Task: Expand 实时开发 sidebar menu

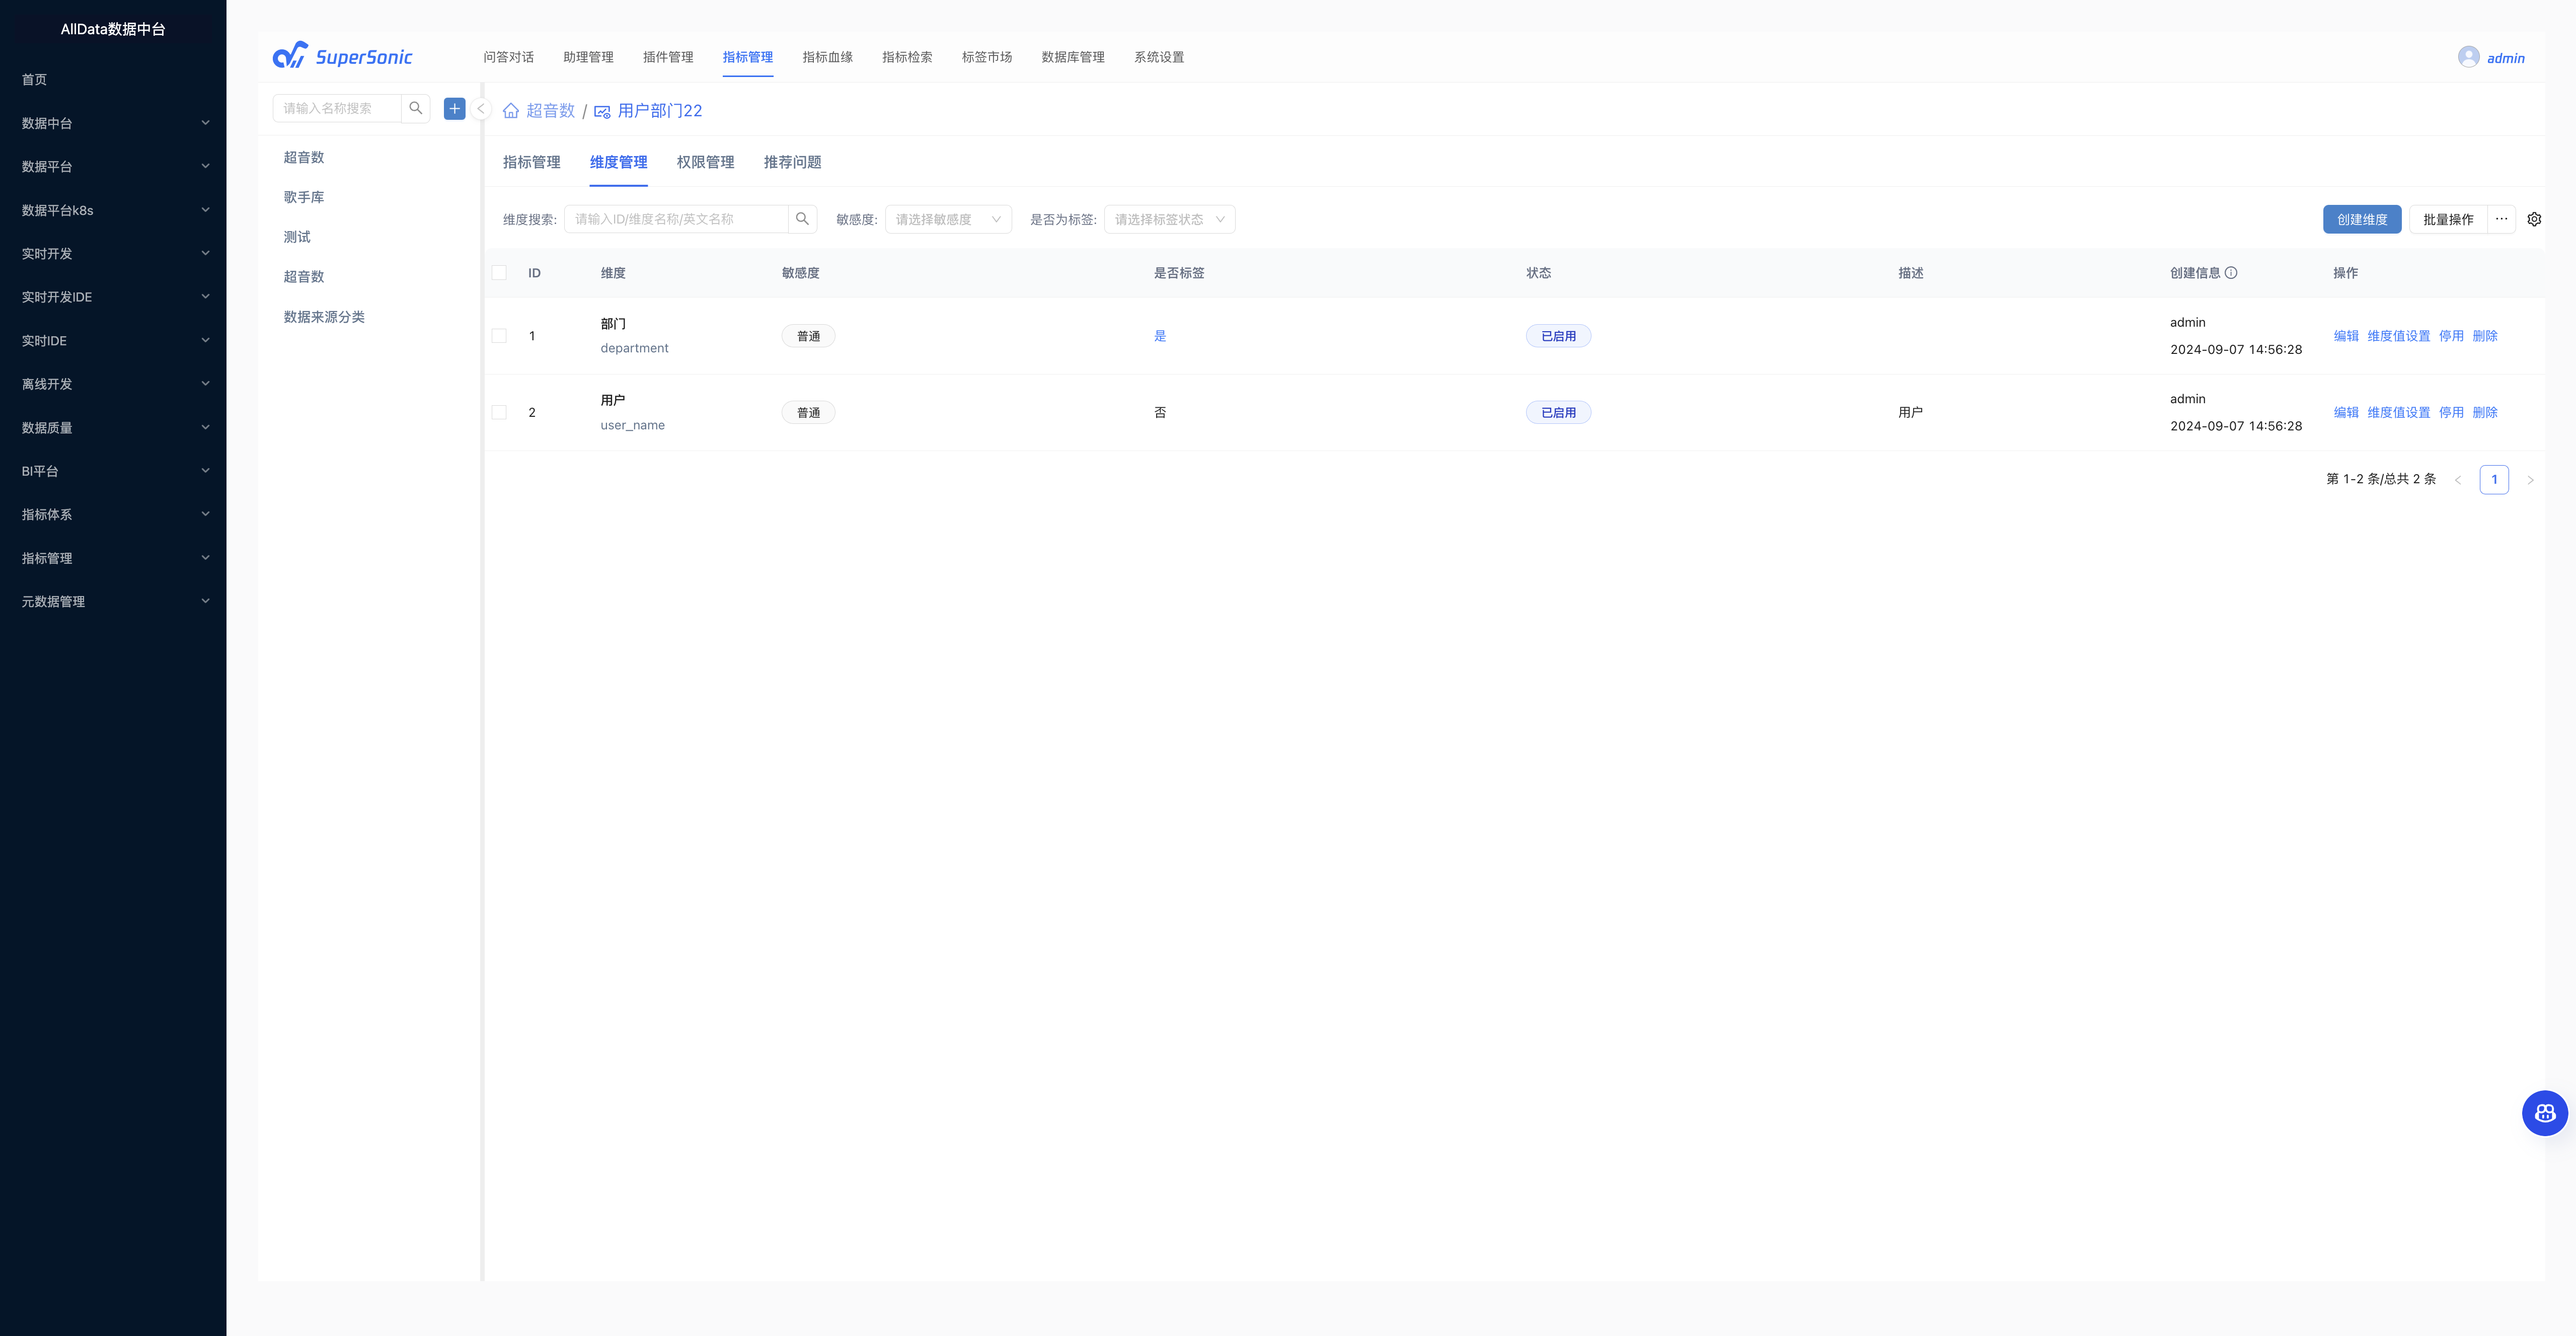Action: (113, 253)
